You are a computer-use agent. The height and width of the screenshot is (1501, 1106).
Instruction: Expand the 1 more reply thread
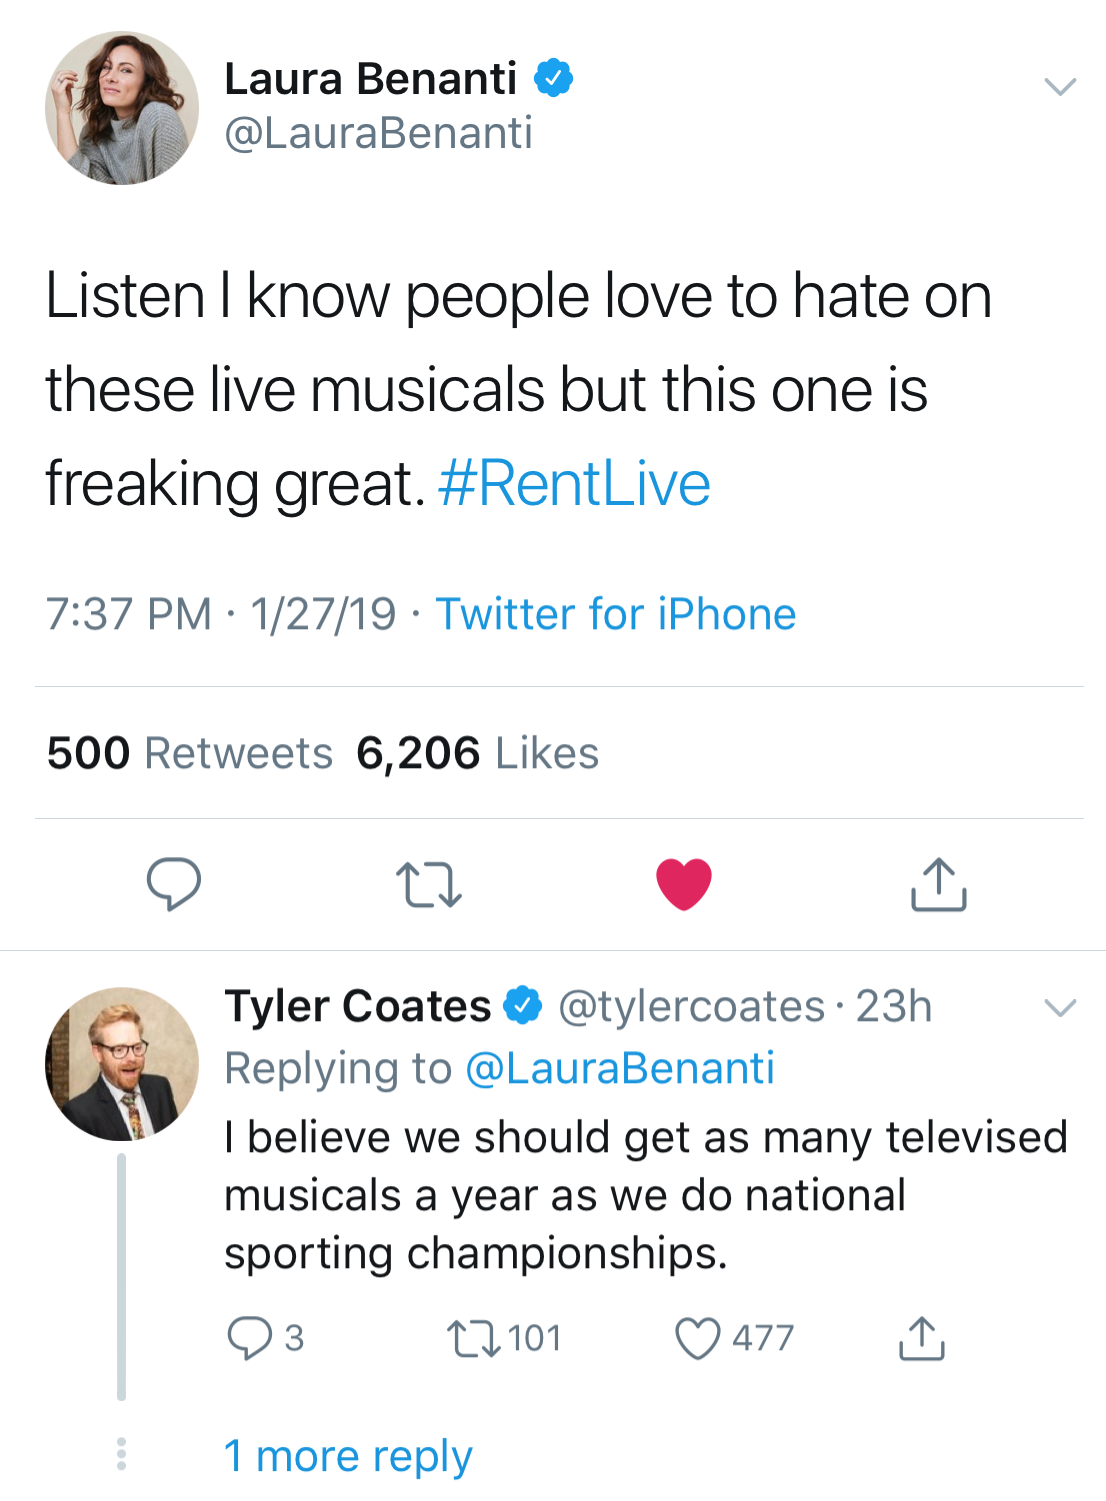click(x=347, y=1456)
